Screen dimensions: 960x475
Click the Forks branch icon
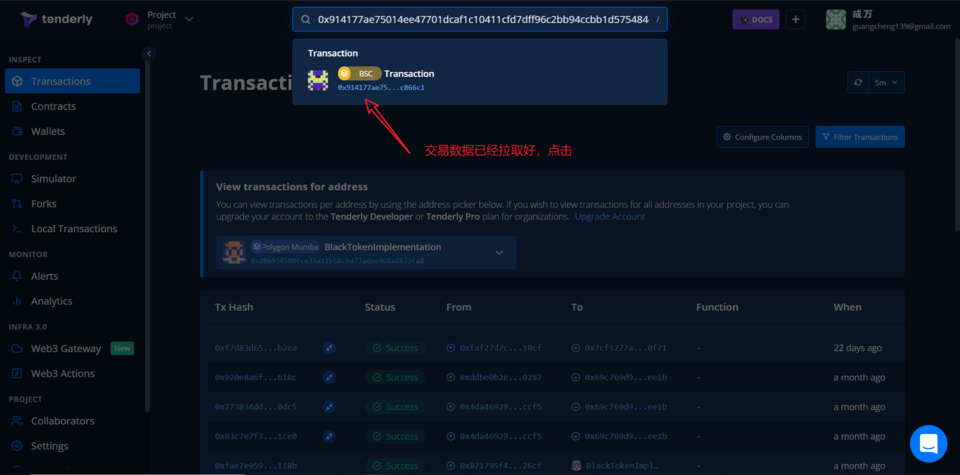[18, 204]
